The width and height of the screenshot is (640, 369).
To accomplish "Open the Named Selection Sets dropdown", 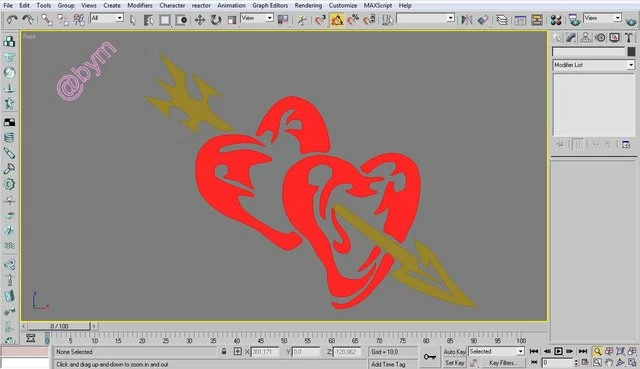I will 426,18.
